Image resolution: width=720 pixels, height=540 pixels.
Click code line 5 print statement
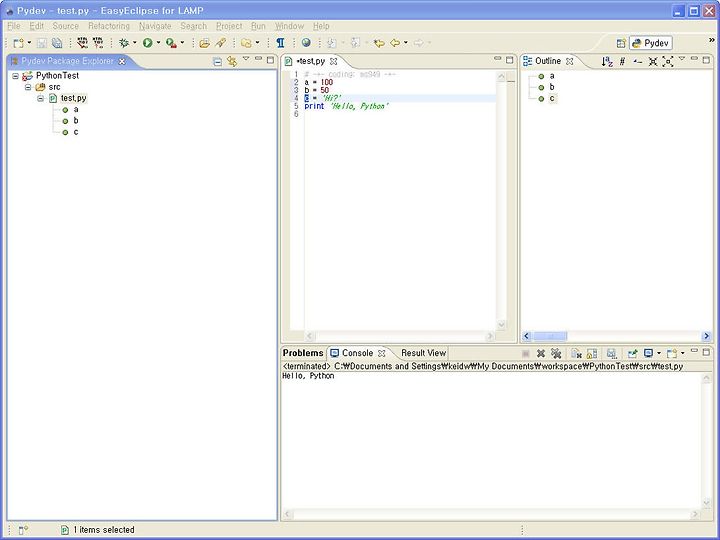(347, 106)
